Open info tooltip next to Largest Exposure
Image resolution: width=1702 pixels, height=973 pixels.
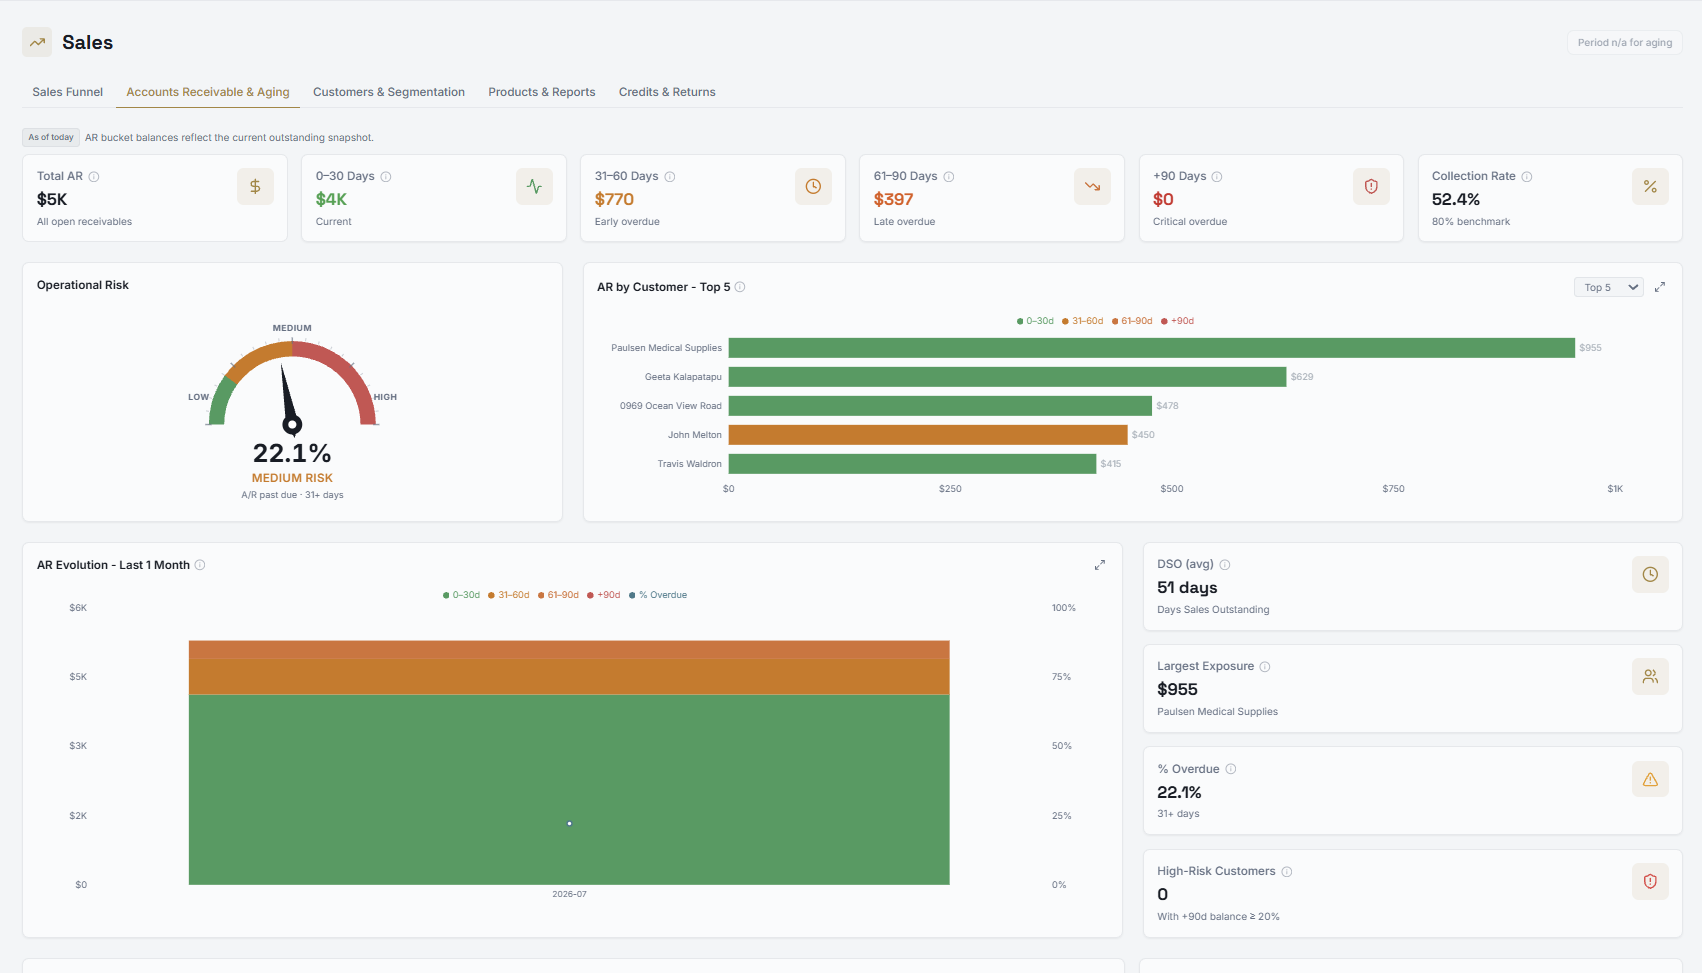1265,666
